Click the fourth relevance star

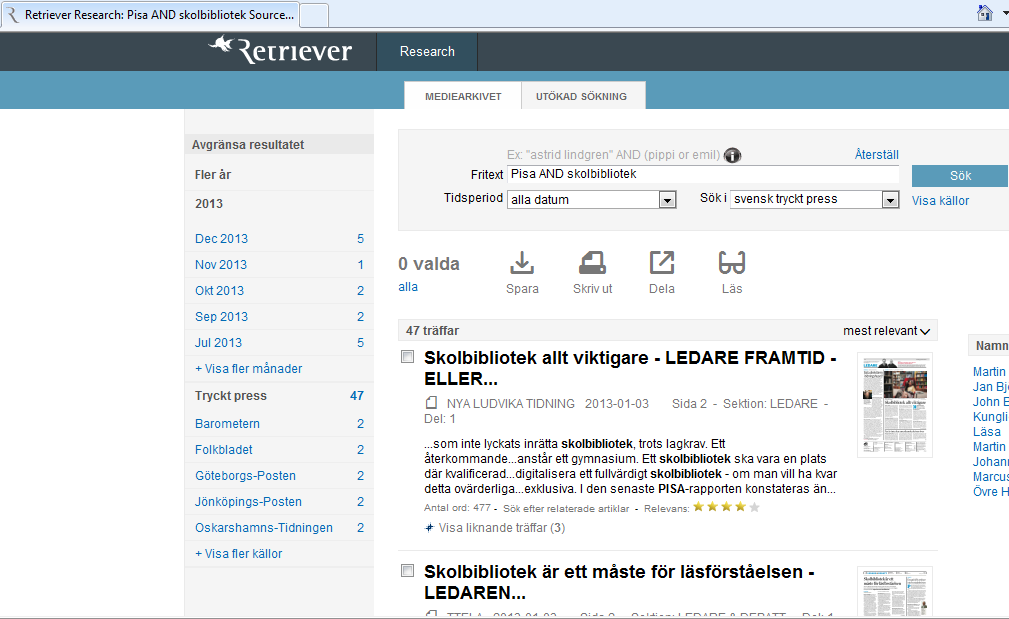[741, 507]
